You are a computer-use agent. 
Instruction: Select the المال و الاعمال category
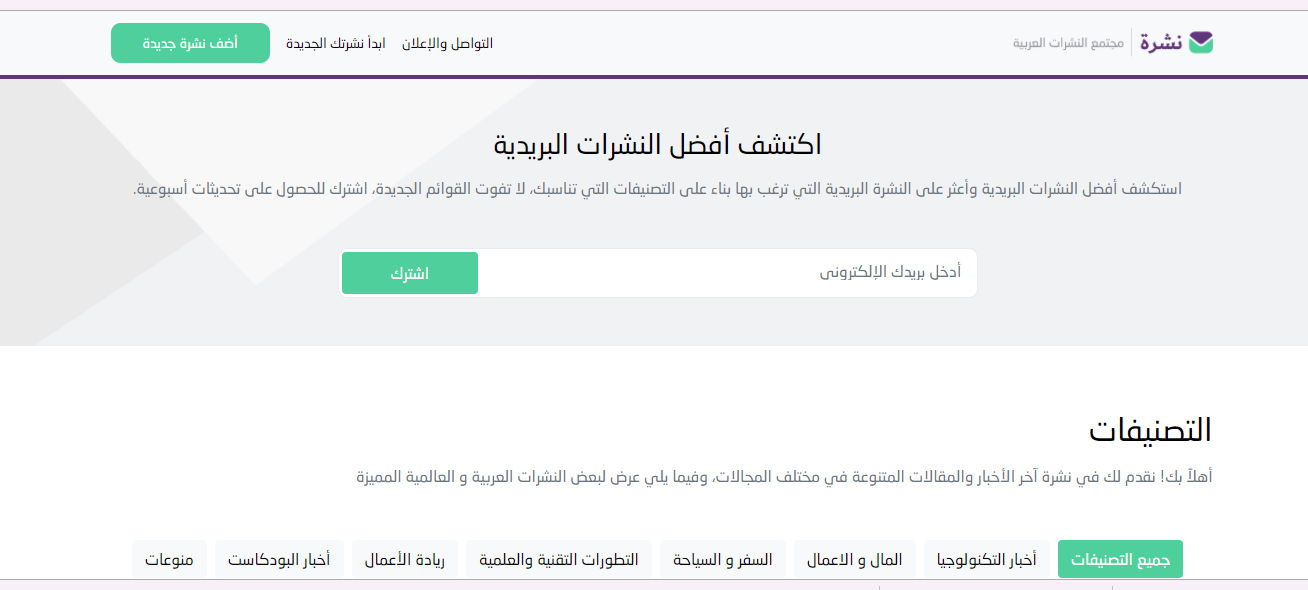point(854,559)
